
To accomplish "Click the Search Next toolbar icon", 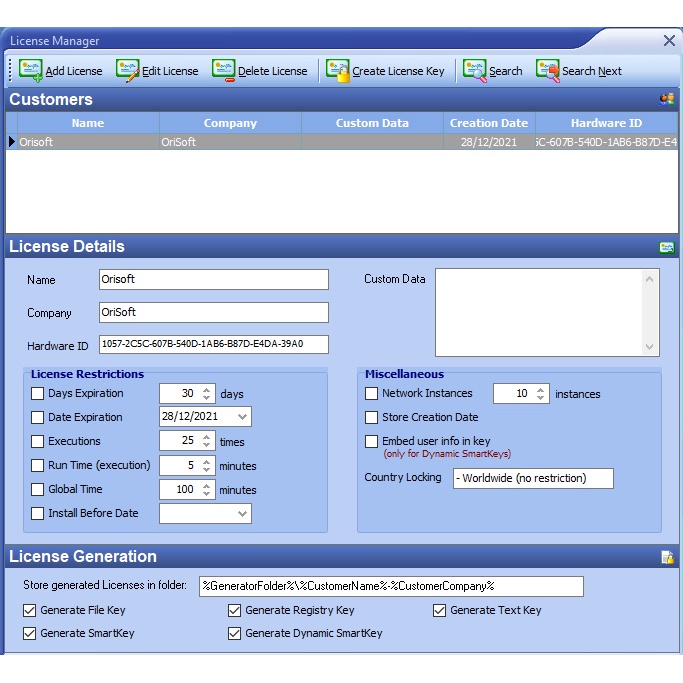I will [x=547, y=70].
